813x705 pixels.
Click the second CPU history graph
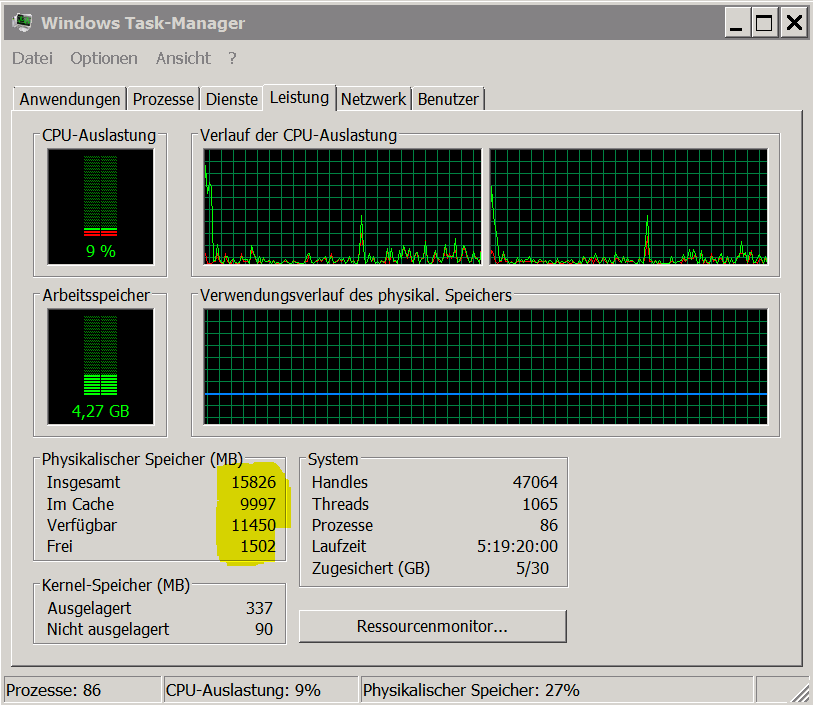click(628, 207)
